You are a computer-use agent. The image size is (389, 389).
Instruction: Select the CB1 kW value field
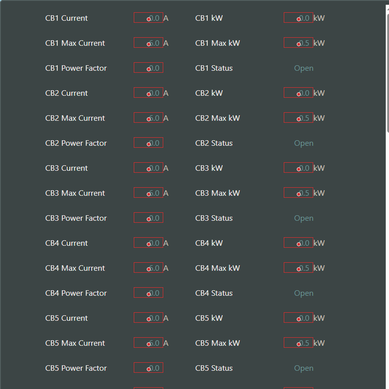pos(298,18)
